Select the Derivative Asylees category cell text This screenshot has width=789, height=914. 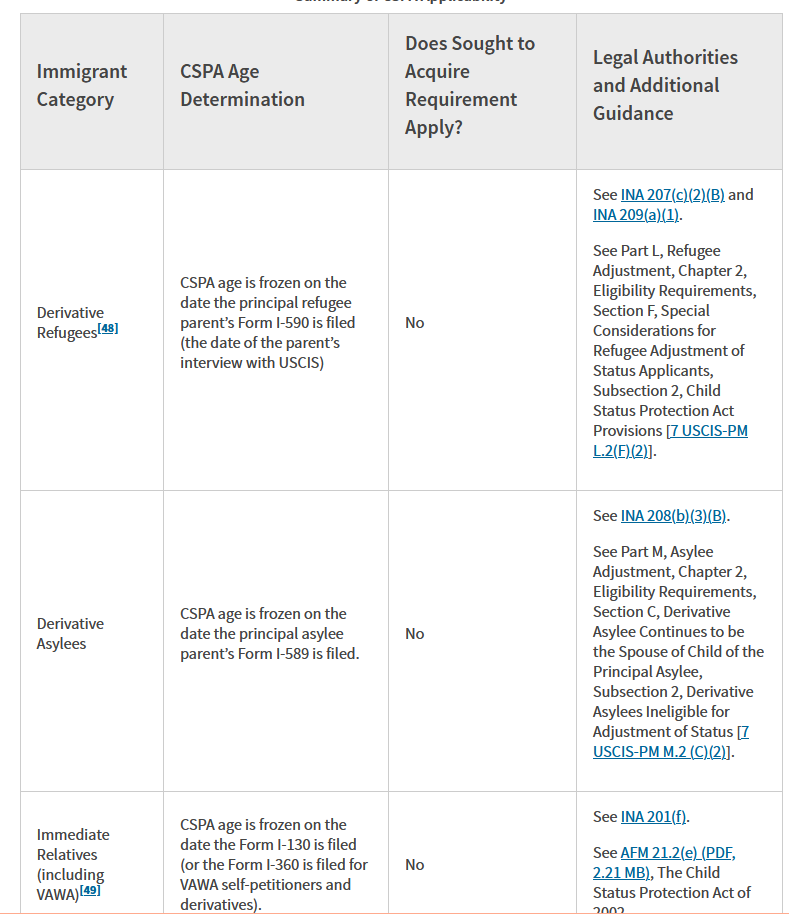coord(70,634)
